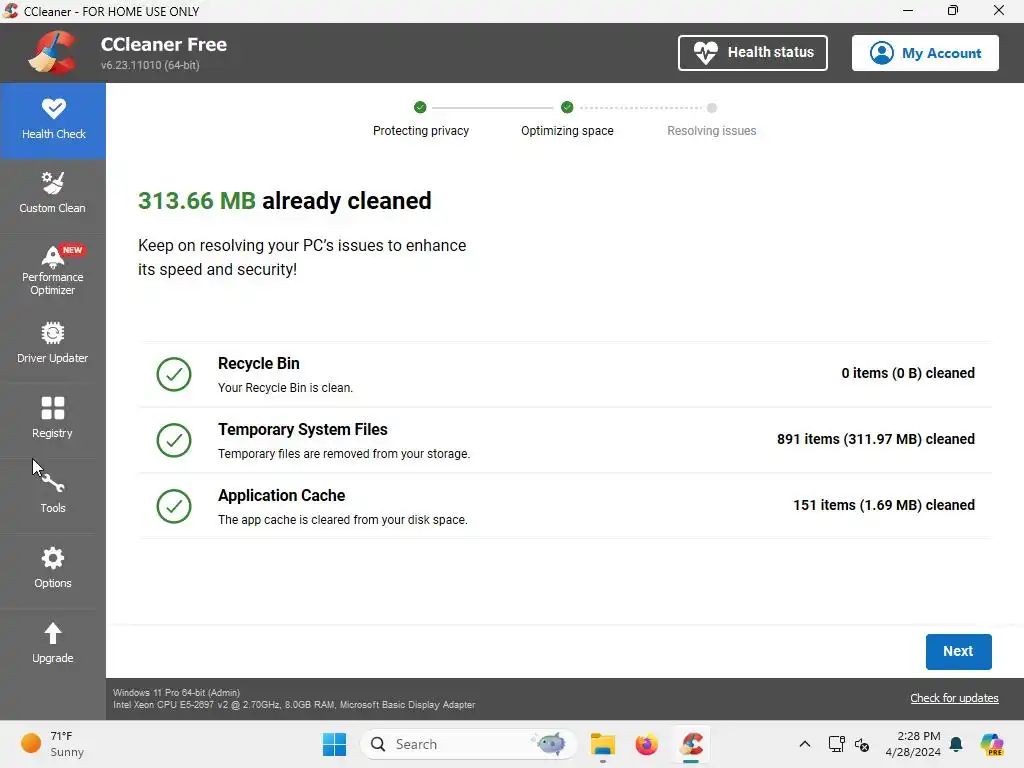Open the Registry section

click(53, 419)
